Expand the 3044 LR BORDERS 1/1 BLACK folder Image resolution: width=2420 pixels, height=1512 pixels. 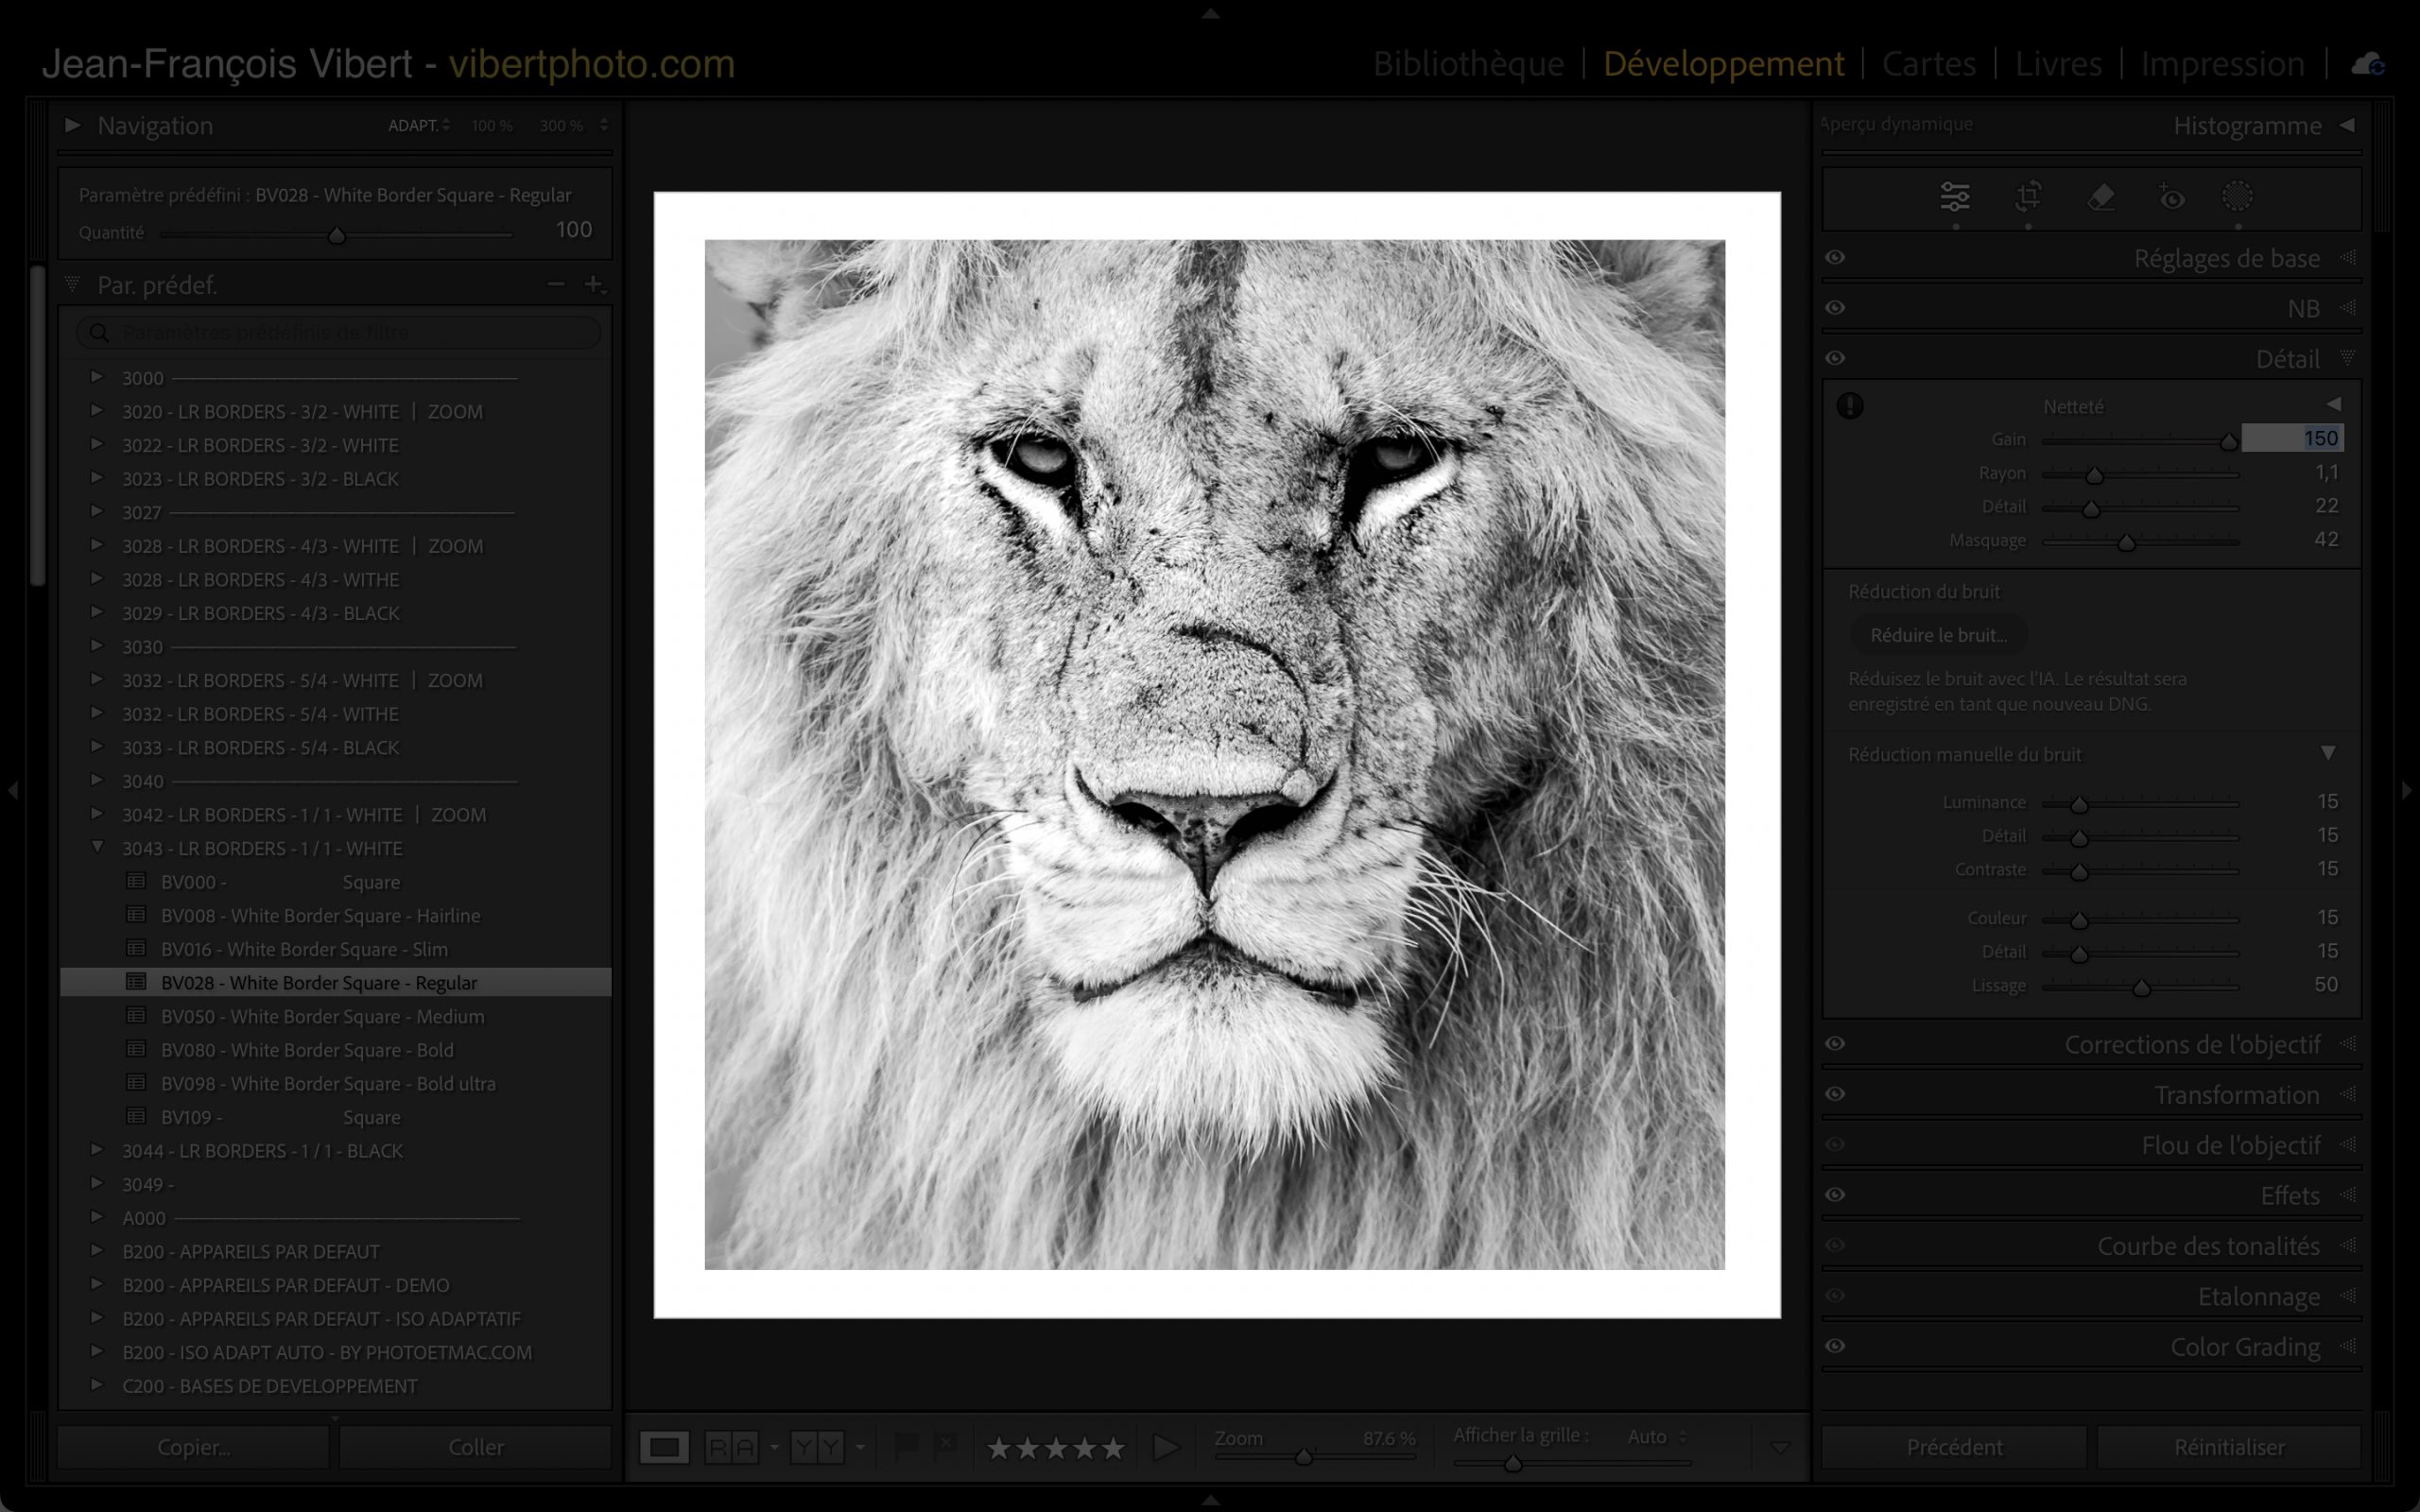(x=97, y=1150)
